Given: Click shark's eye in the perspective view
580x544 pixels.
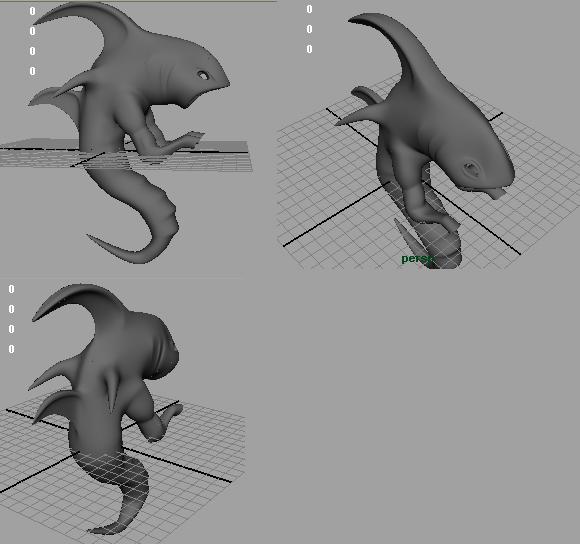Looking at the screenshot, I should (471, 169).
